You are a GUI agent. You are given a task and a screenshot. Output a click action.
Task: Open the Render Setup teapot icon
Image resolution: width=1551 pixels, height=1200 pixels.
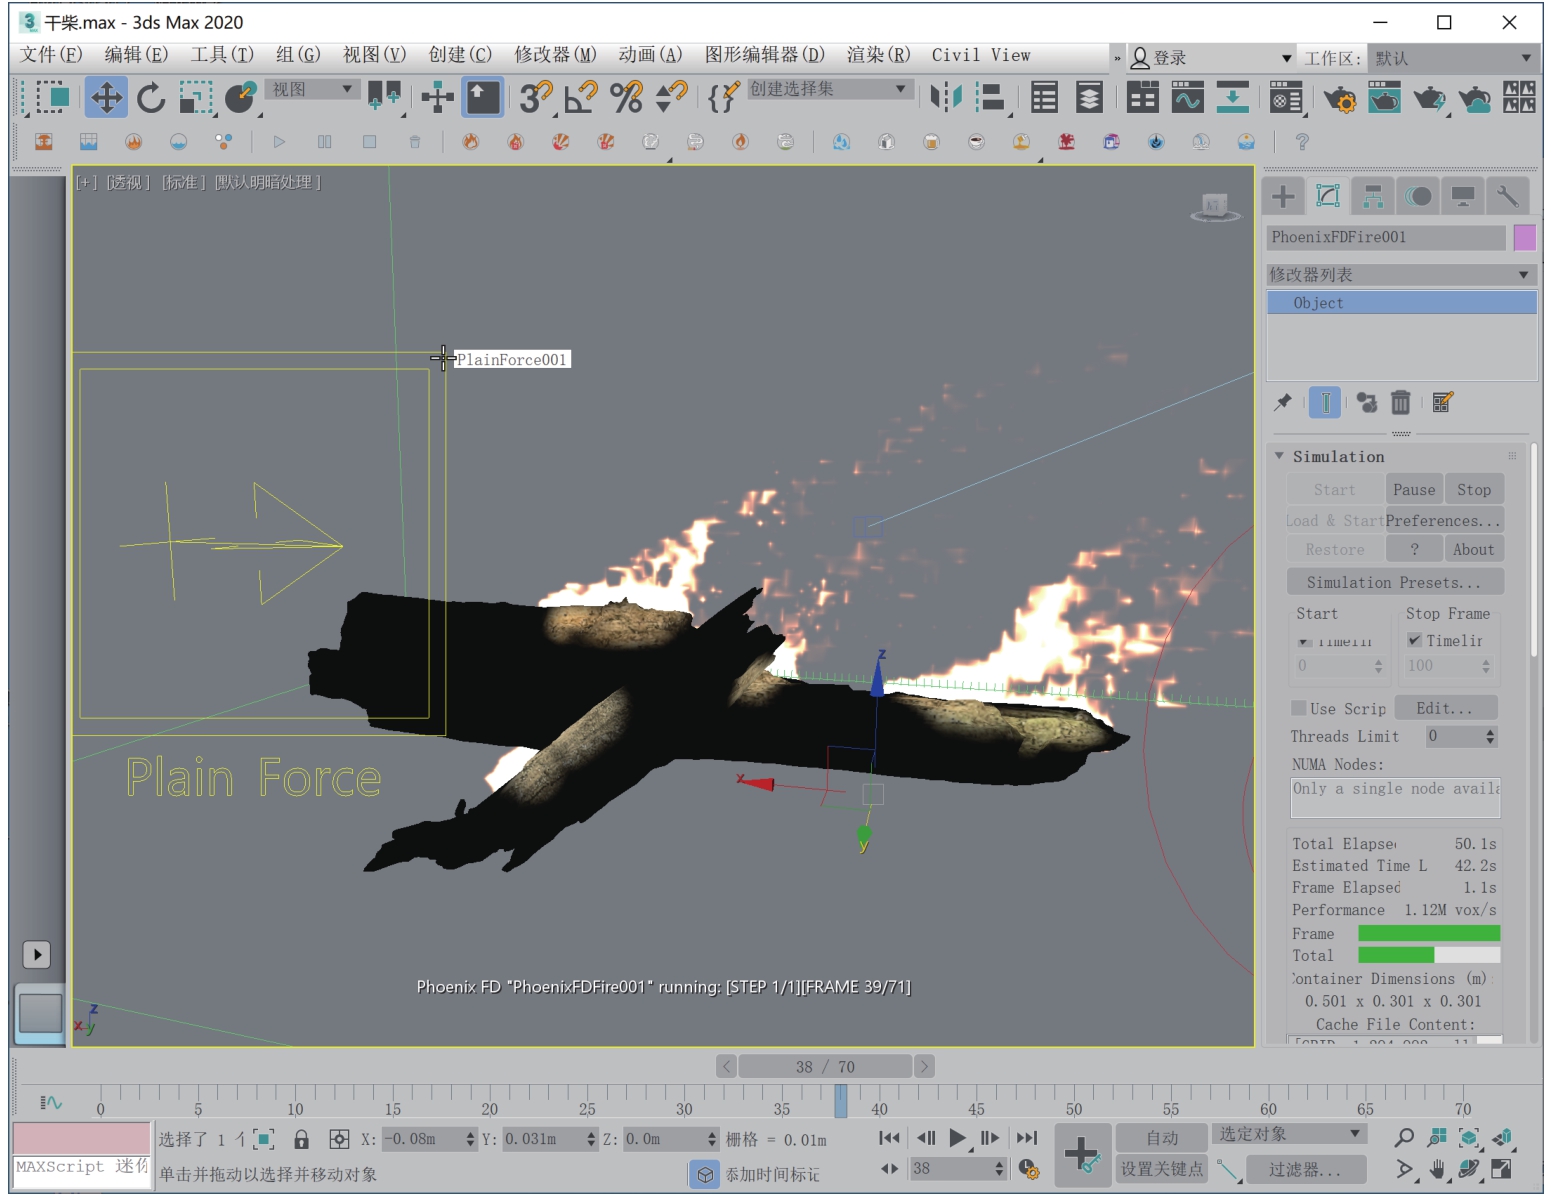[x=1339, y=98]
